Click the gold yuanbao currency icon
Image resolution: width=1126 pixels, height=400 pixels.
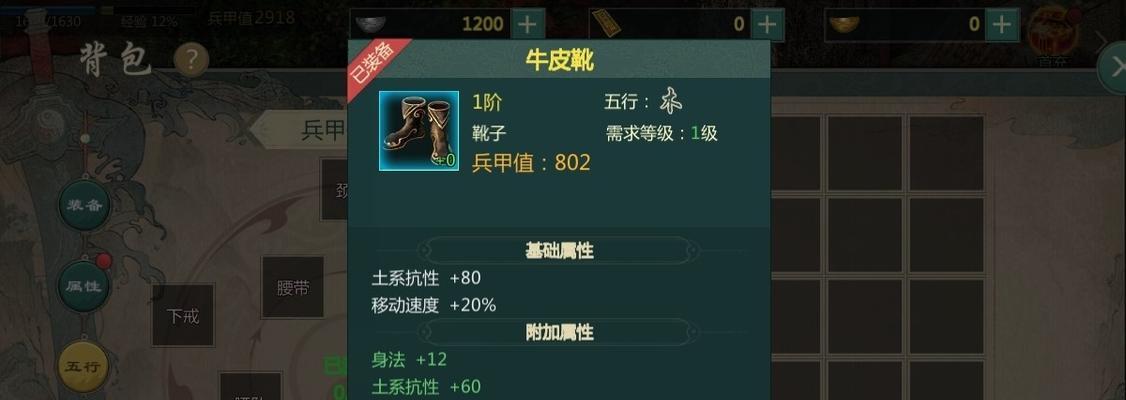pos(844,24)
